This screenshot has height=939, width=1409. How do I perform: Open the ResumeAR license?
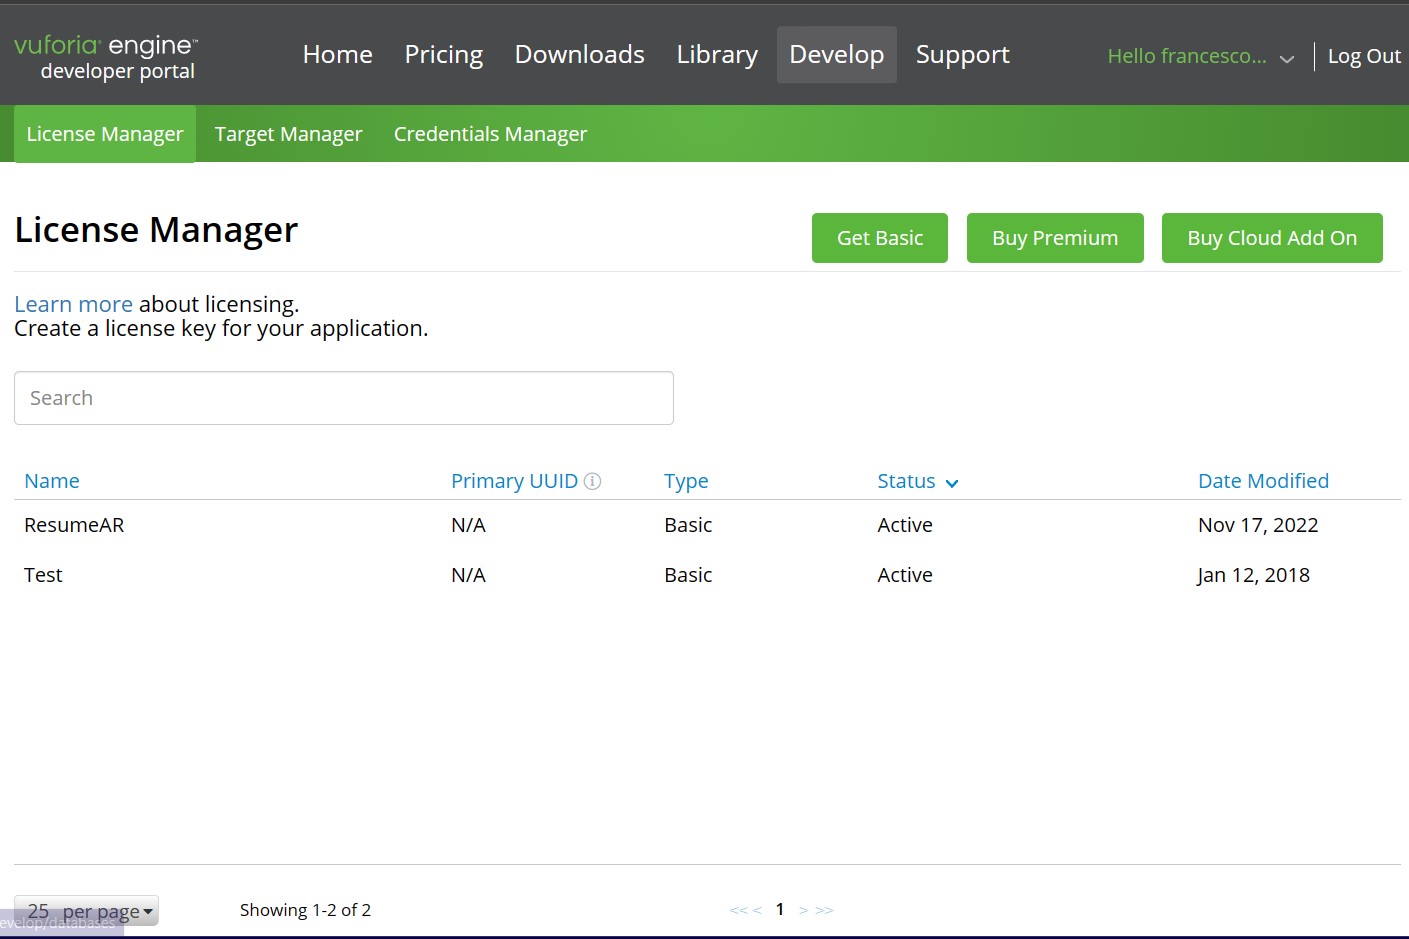(x=74, y=525)
